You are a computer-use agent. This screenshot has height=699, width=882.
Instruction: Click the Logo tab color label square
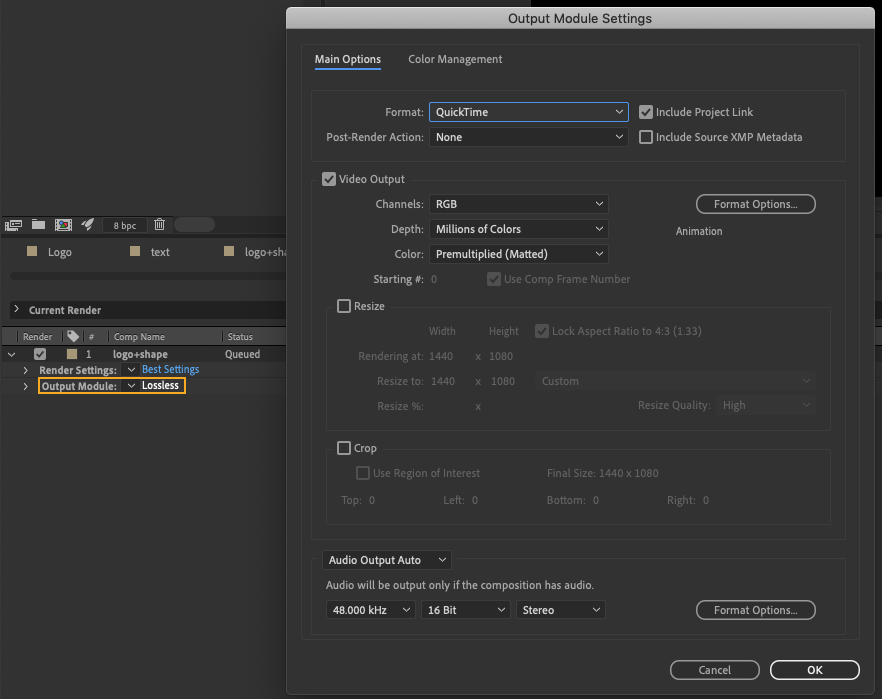tap(32, 252)
